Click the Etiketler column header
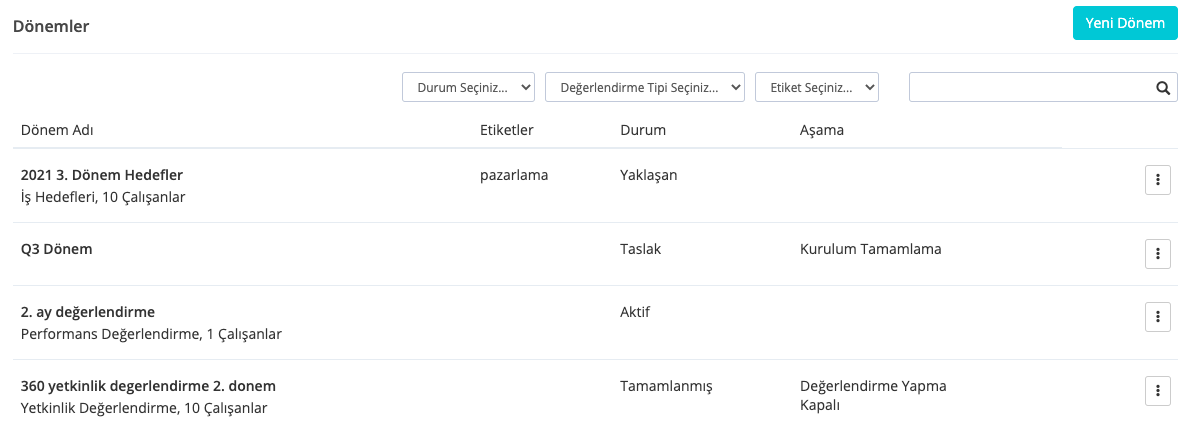Screen dimensions: 1190x421 click(x=507, y=131)
